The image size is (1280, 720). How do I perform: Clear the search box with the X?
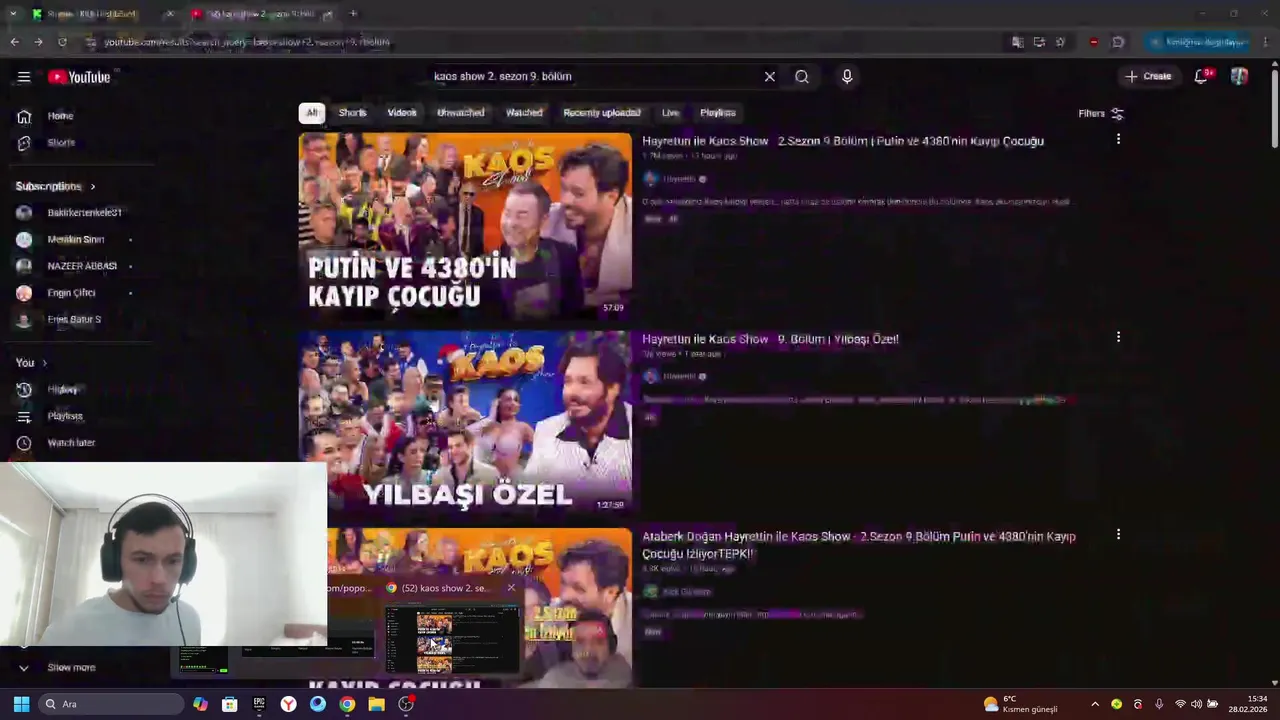click(x=770, y=76)
